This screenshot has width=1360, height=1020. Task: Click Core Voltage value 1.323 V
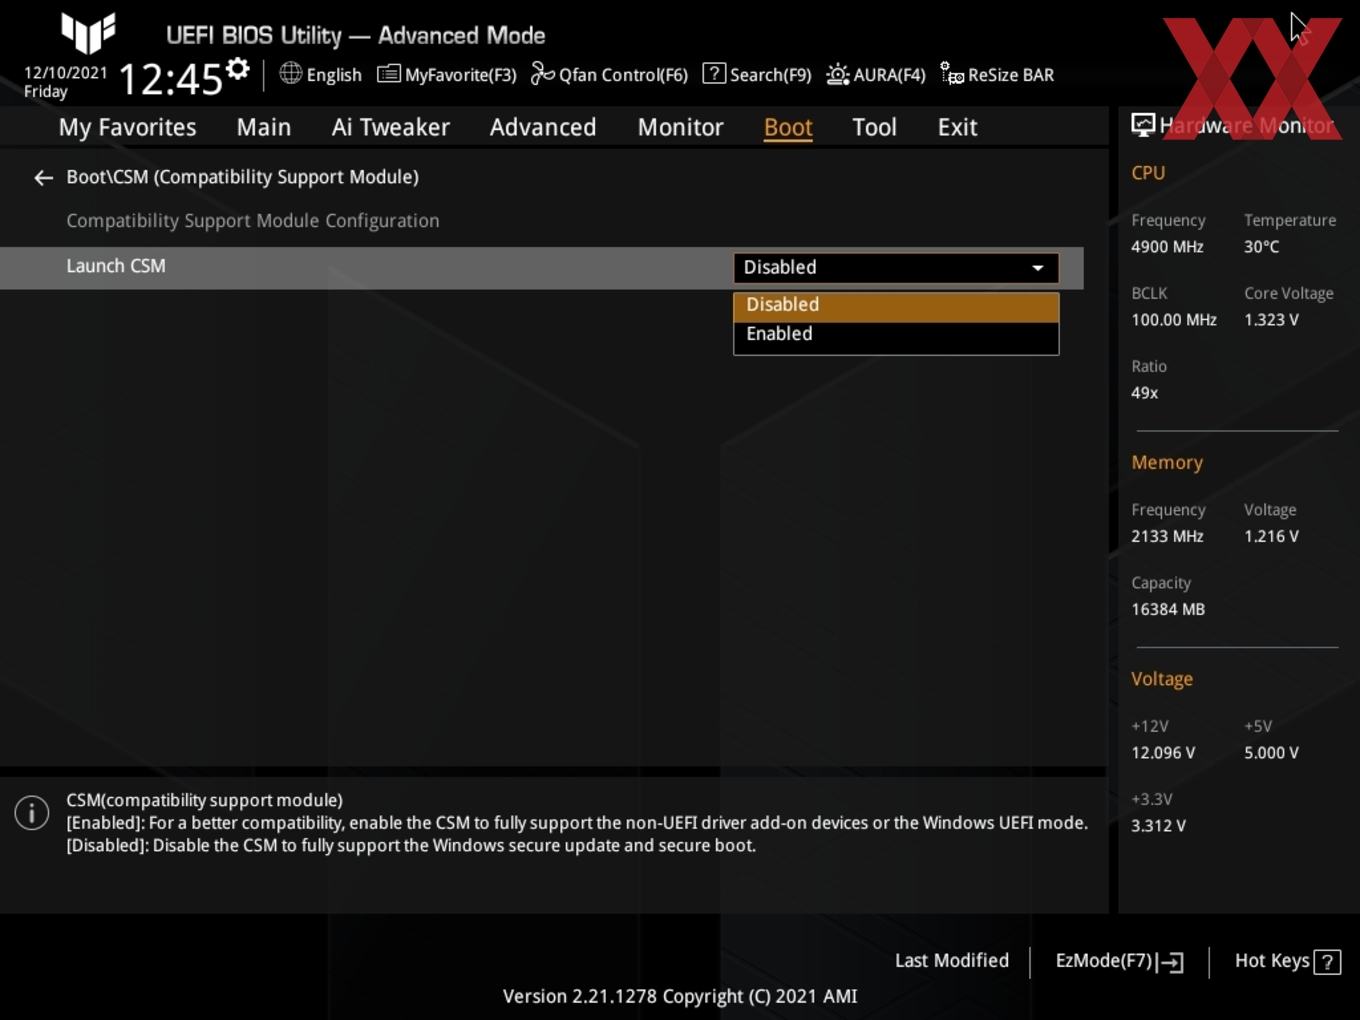point(1271,320)
